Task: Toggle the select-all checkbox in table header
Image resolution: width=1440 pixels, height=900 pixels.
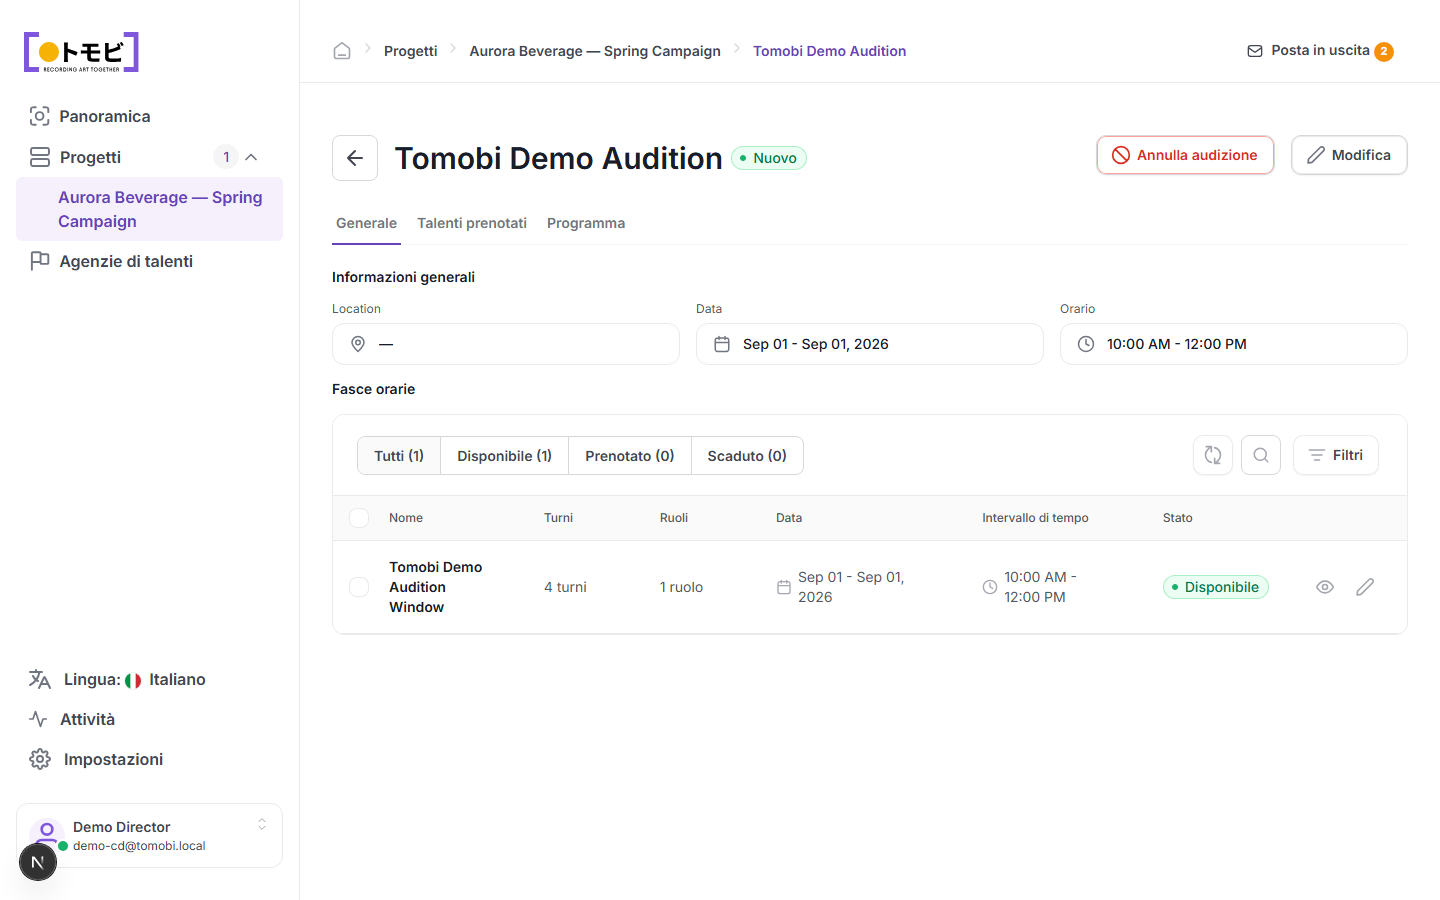Action: 359,518
